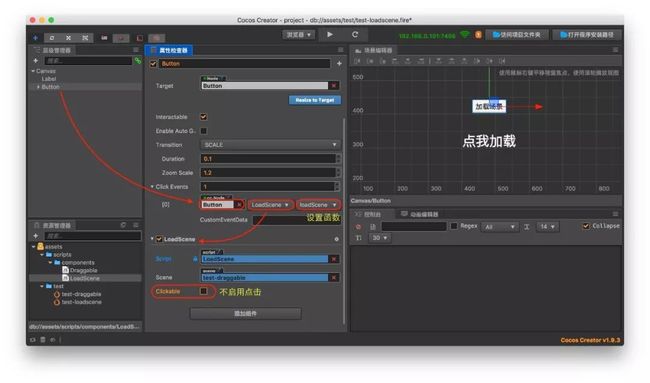The width and height of the screenshot is (650, 383).
Task: Collapse the LoadScene component section
Action: point(152,239)
